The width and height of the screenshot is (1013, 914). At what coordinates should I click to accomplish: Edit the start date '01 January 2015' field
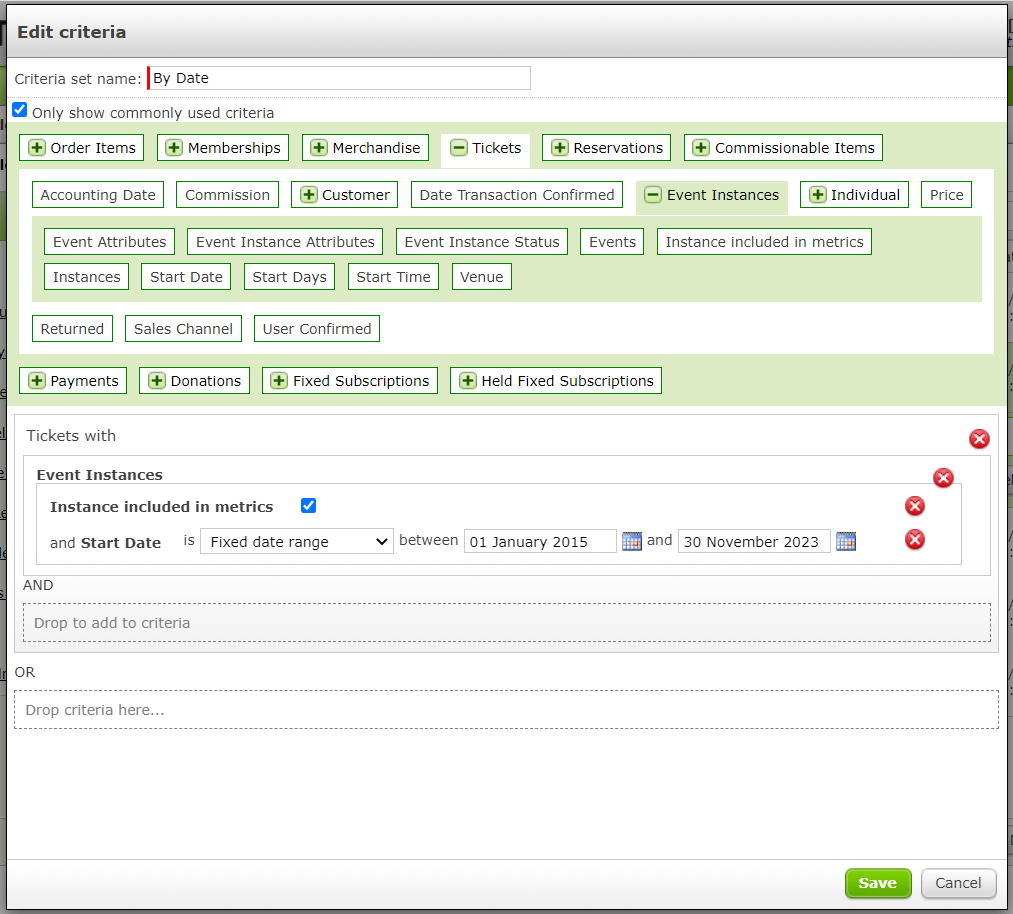(540, 541)
